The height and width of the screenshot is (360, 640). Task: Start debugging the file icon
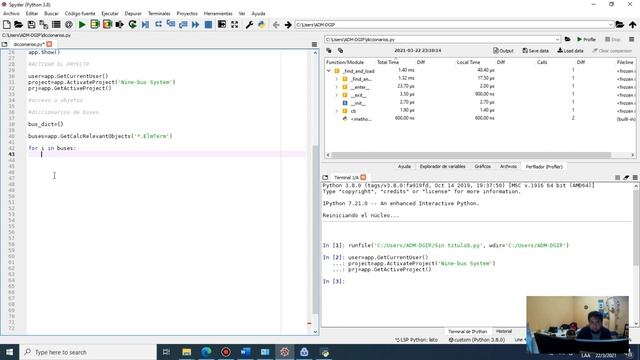[x=145, y=25]
